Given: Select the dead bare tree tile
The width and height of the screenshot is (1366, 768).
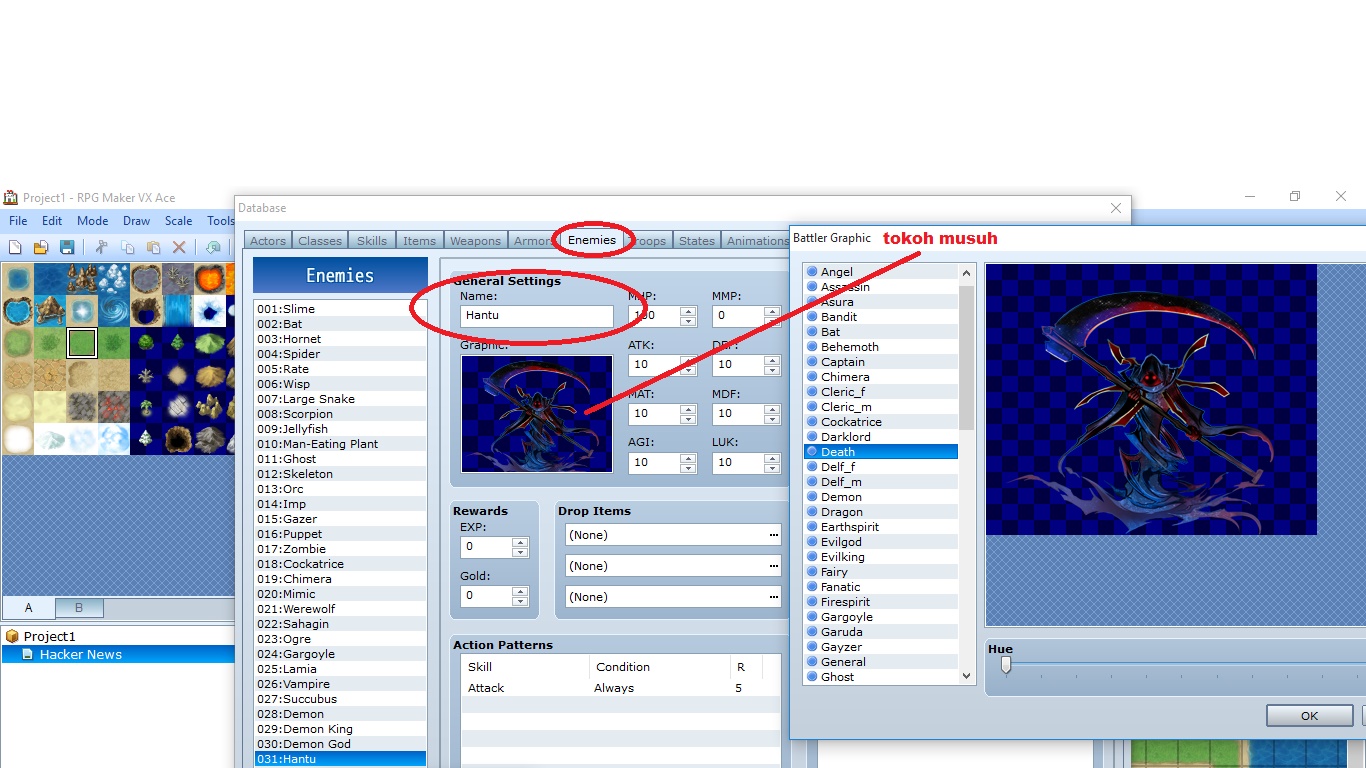Looking at the screenshot, I should coord(146,375).
